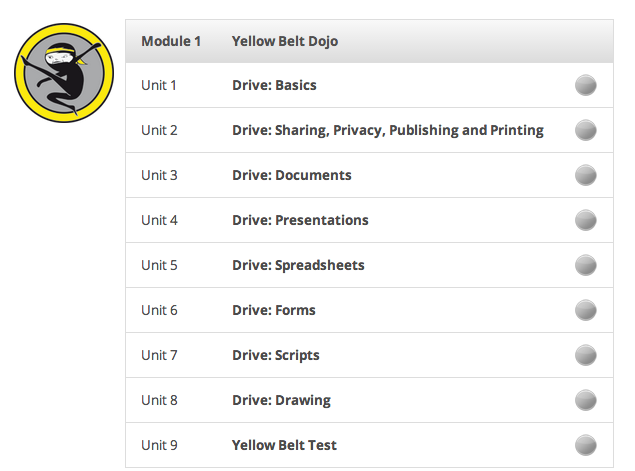Viewport: 635px width, 471px height.
Task: Click the status indicator beside Drive: Presentations
Action: [586, 220]
